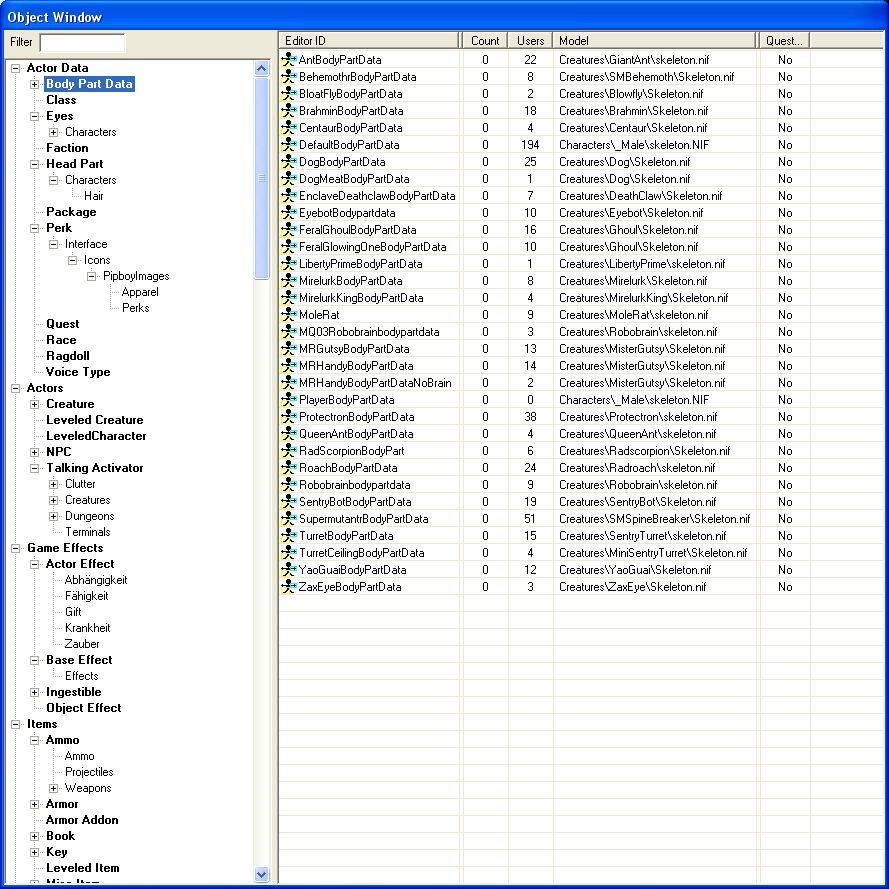Collapse the Actor Data tree node

15,68
